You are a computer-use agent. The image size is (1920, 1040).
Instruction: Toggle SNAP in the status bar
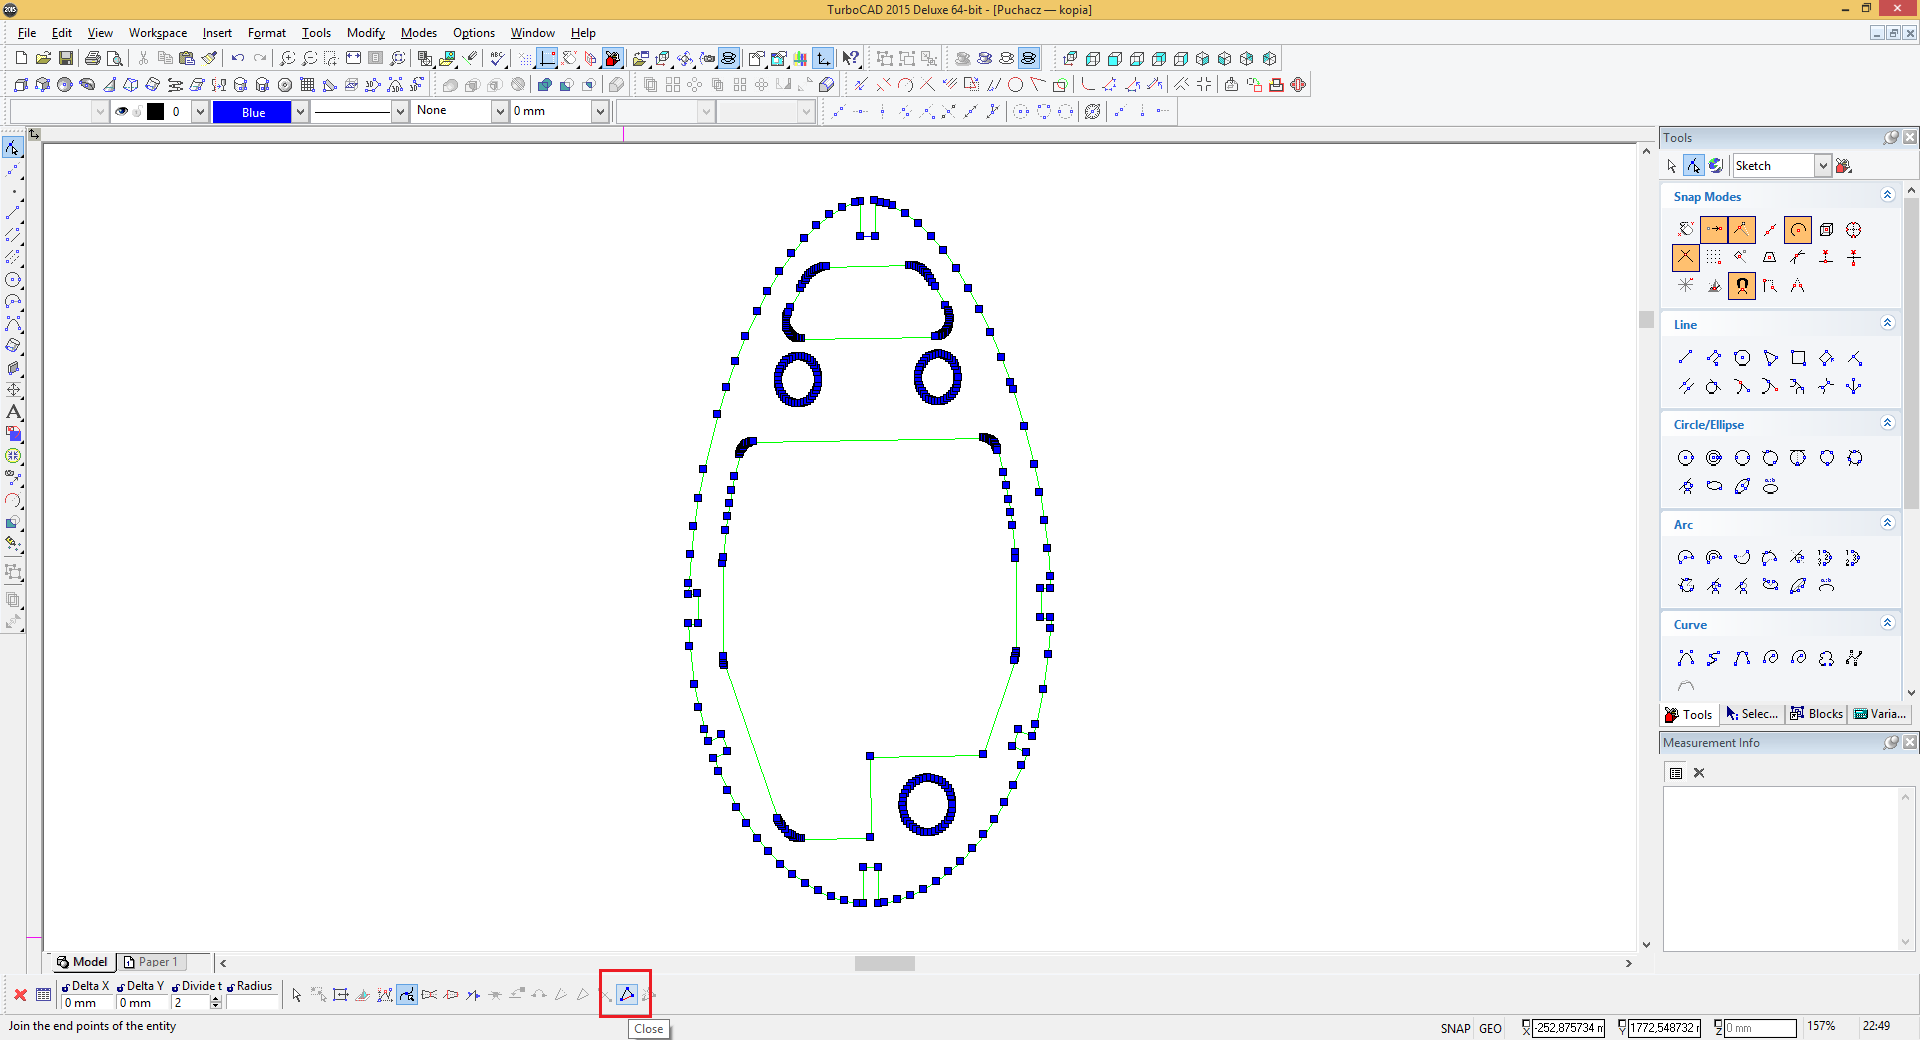point(1455,1028)
